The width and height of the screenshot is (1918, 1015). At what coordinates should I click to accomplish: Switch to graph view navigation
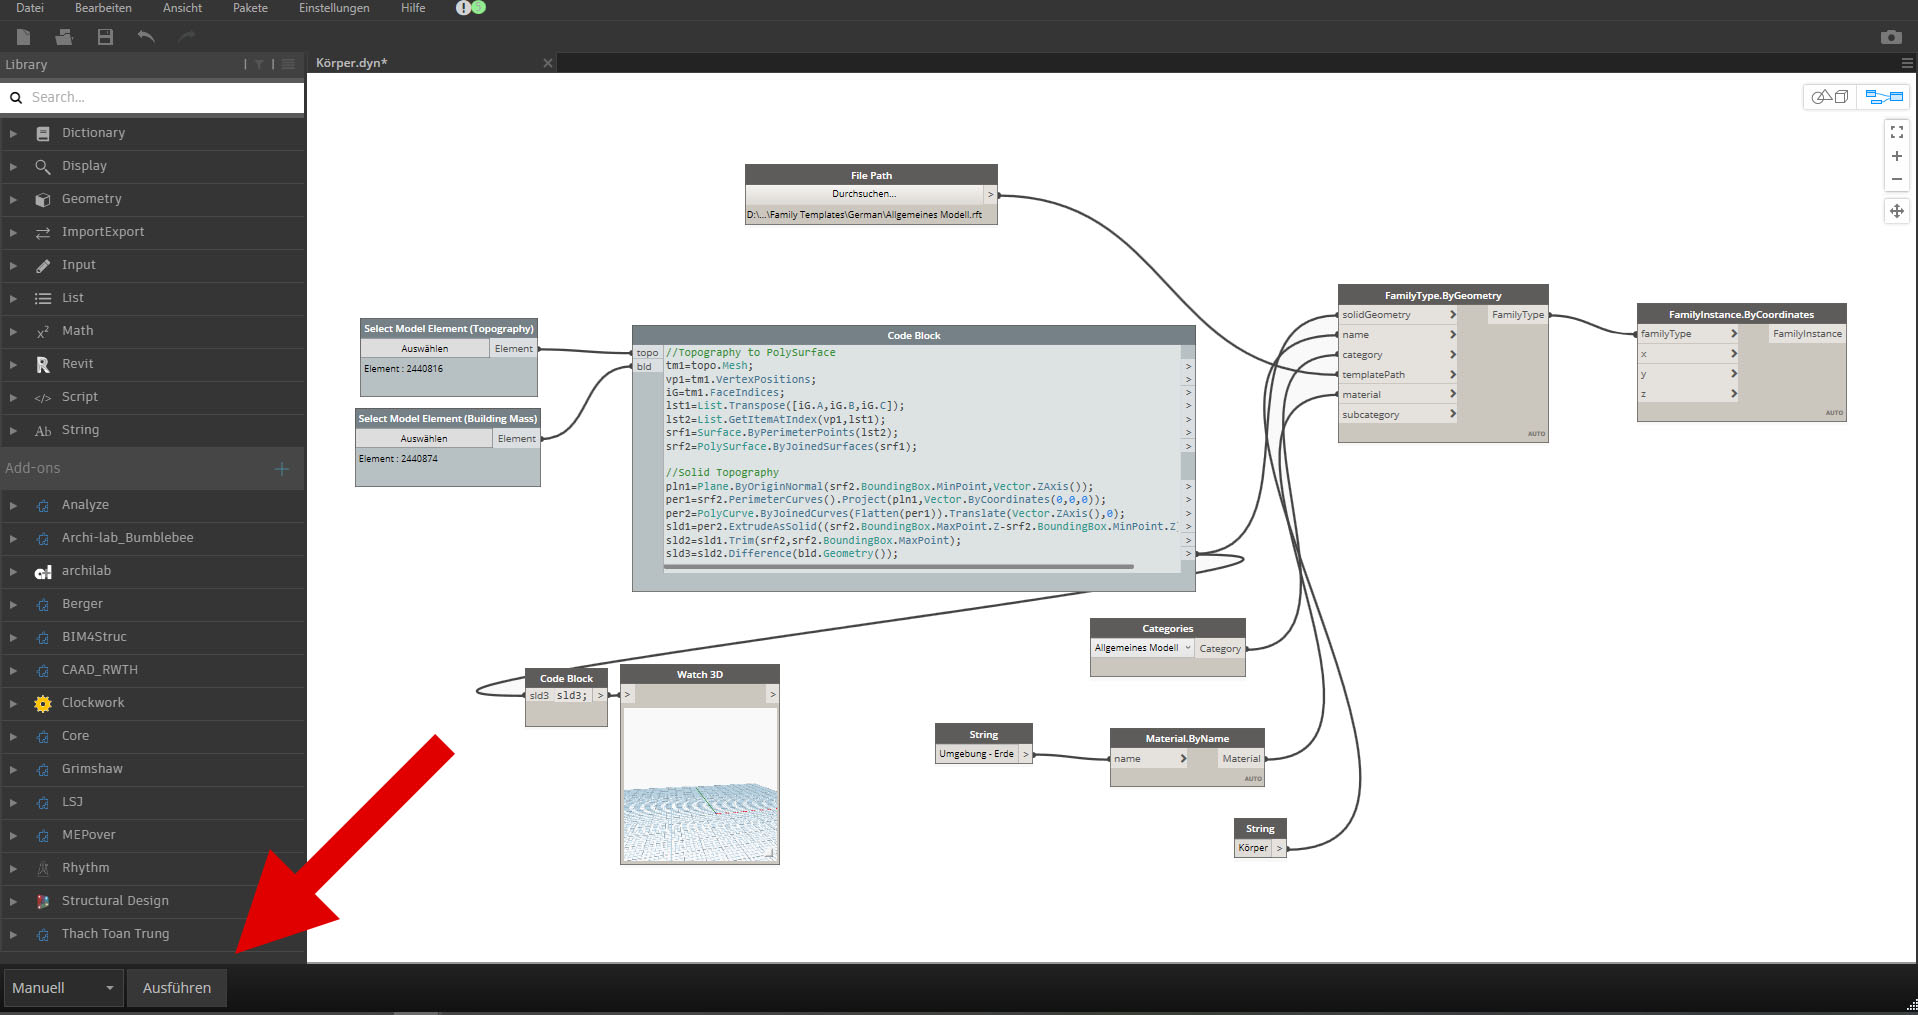pyautogui.click(x=1883, y=97)
